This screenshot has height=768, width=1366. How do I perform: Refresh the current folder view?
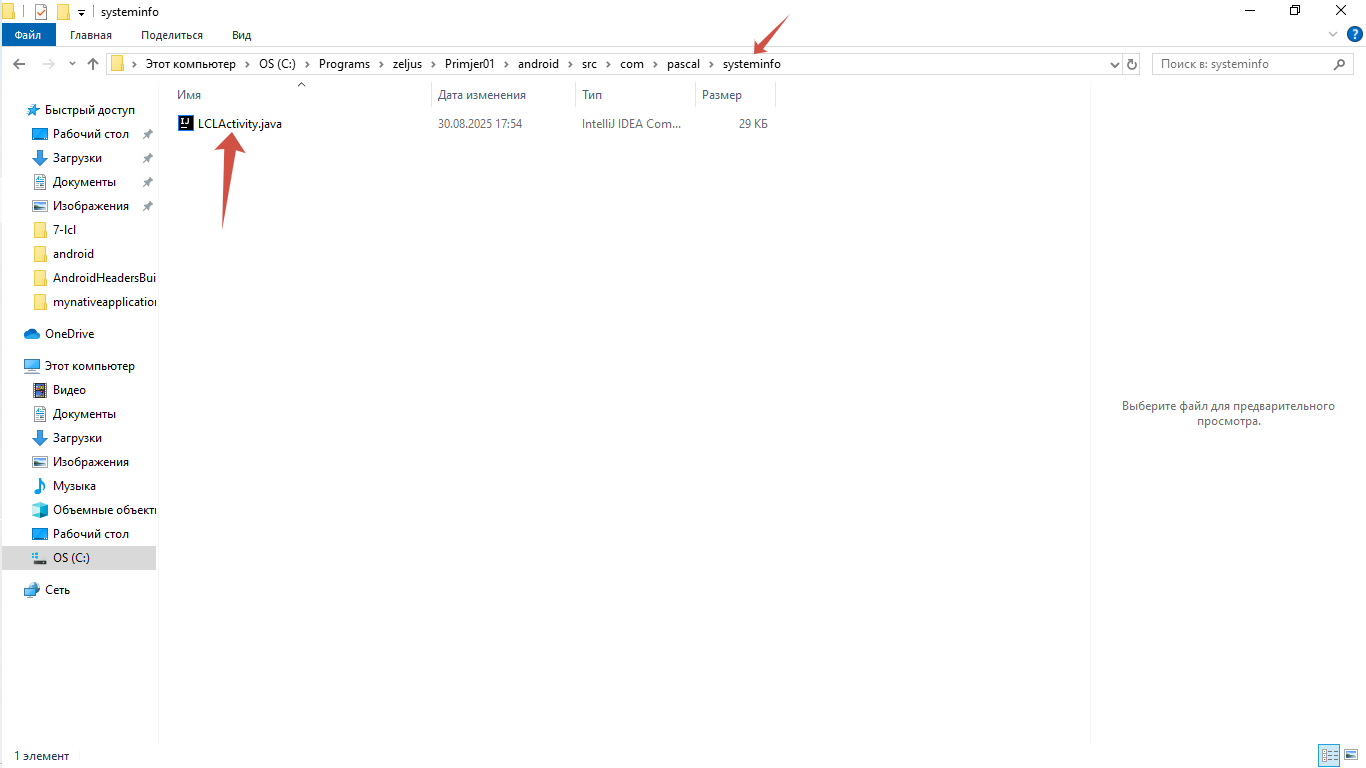pos(1132,64)
